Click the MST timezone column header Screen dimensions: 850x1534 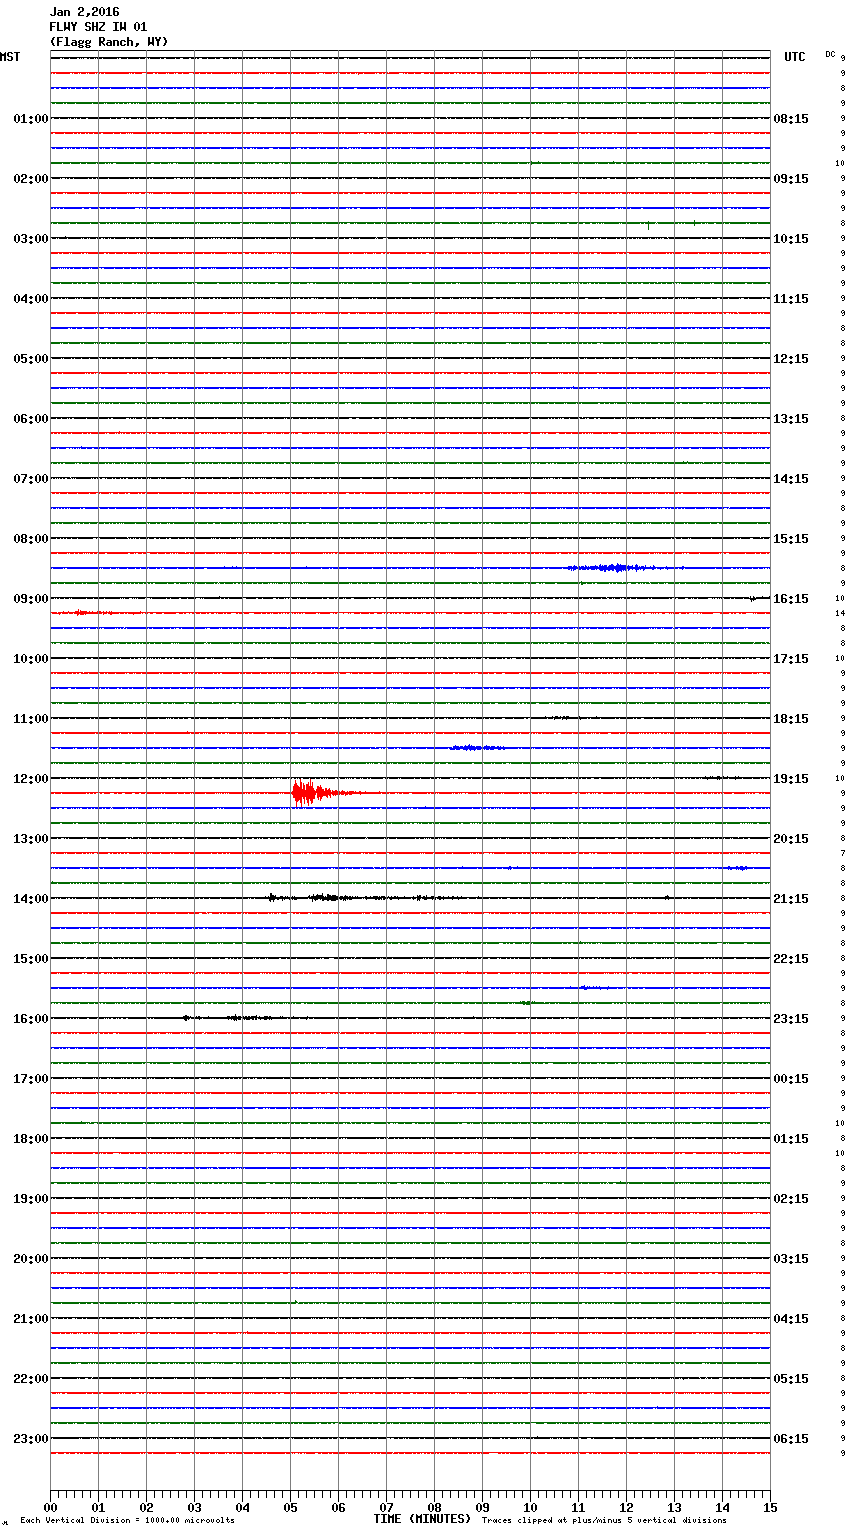pyautogui.click(x=10, y=57)
